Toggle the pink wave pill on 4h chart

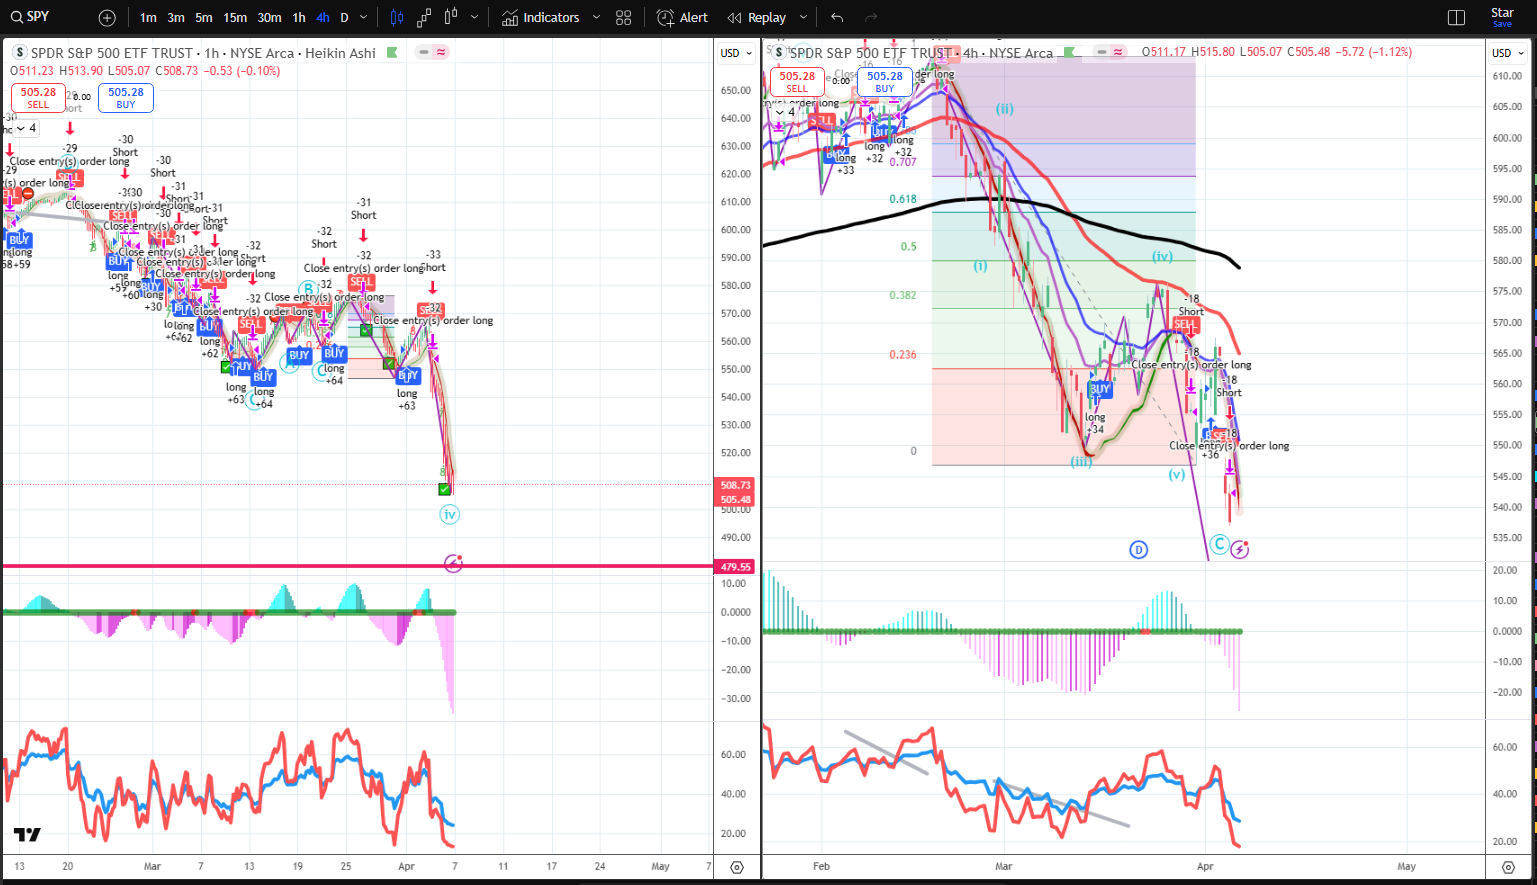coord(1119,52)
